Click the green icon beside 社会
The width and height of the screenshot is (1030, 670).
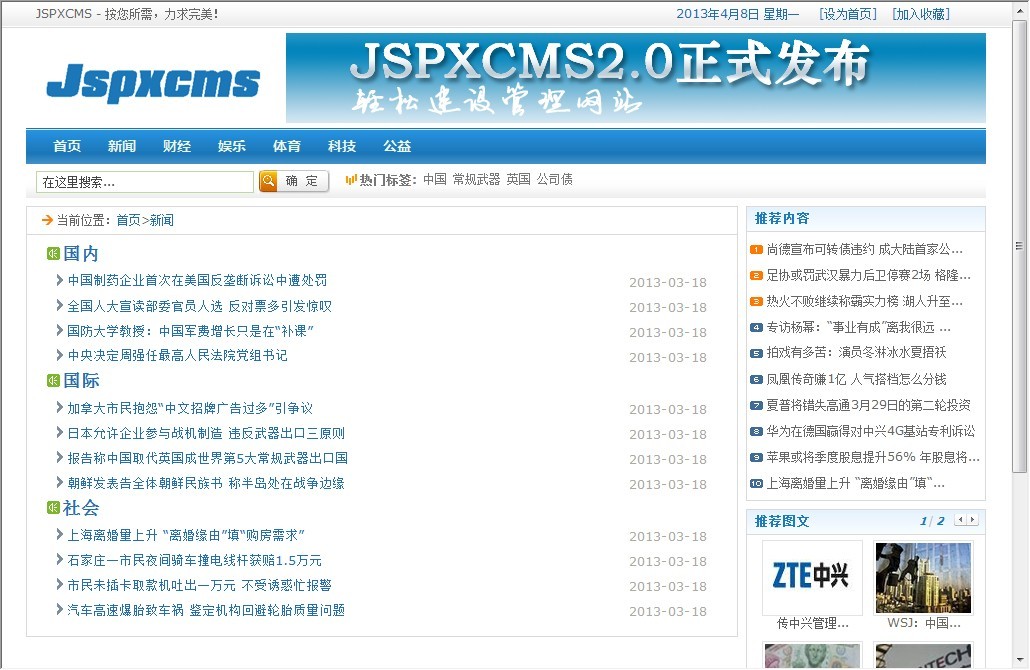(x=53, y=508)
